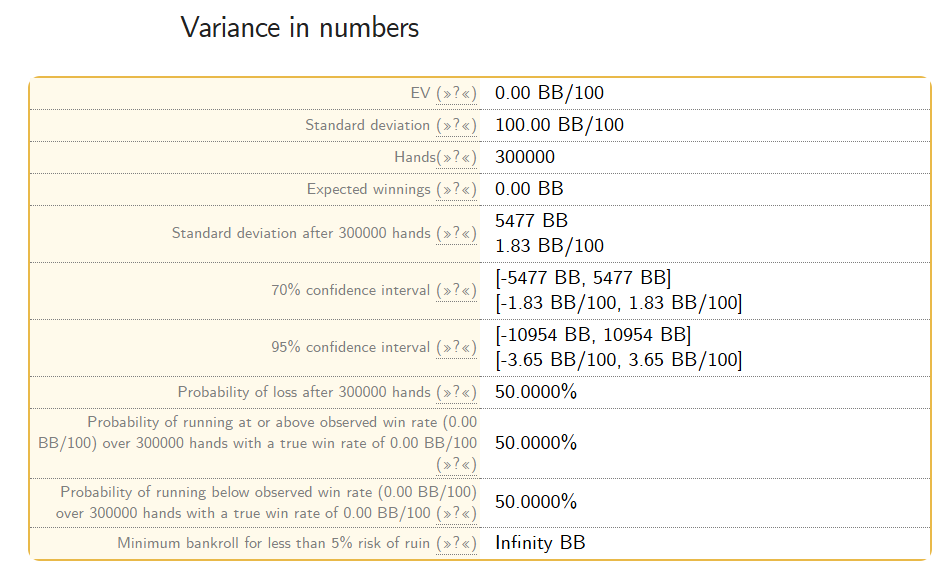Click the Standard deviation help link

pos(456,125)
